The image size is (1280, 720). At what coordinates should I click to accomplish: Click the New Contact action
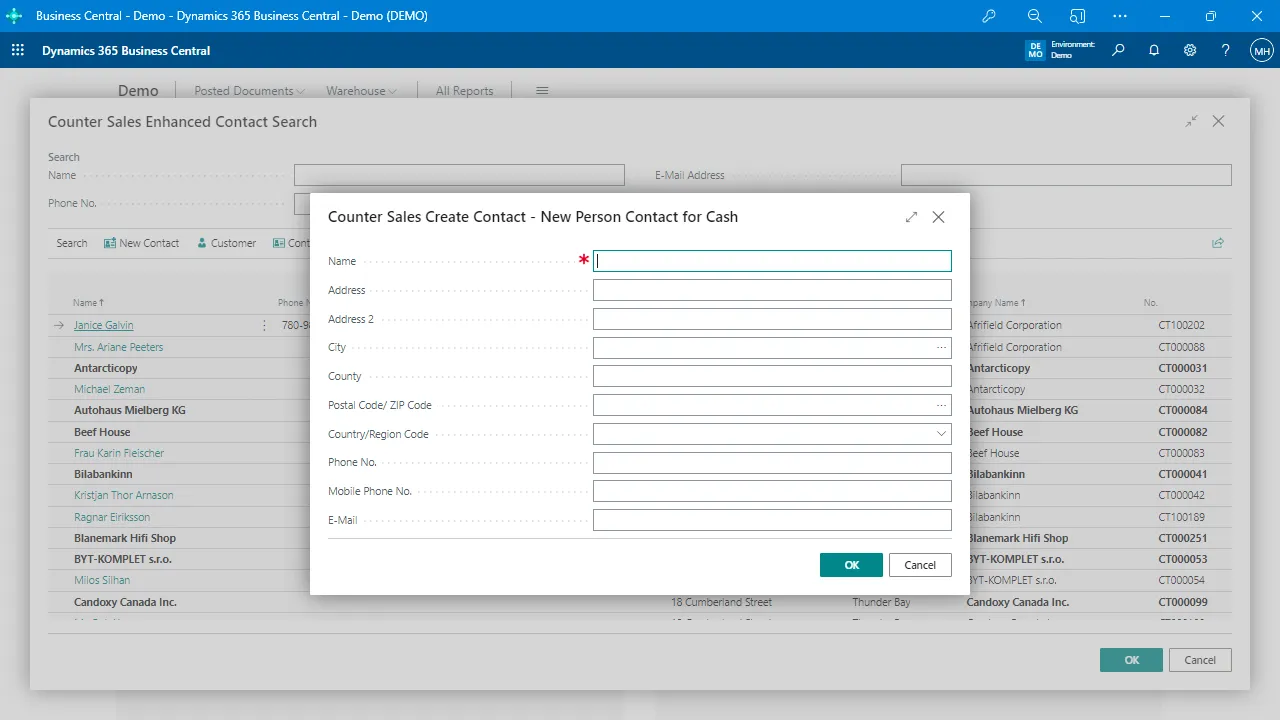click(141, 243)
